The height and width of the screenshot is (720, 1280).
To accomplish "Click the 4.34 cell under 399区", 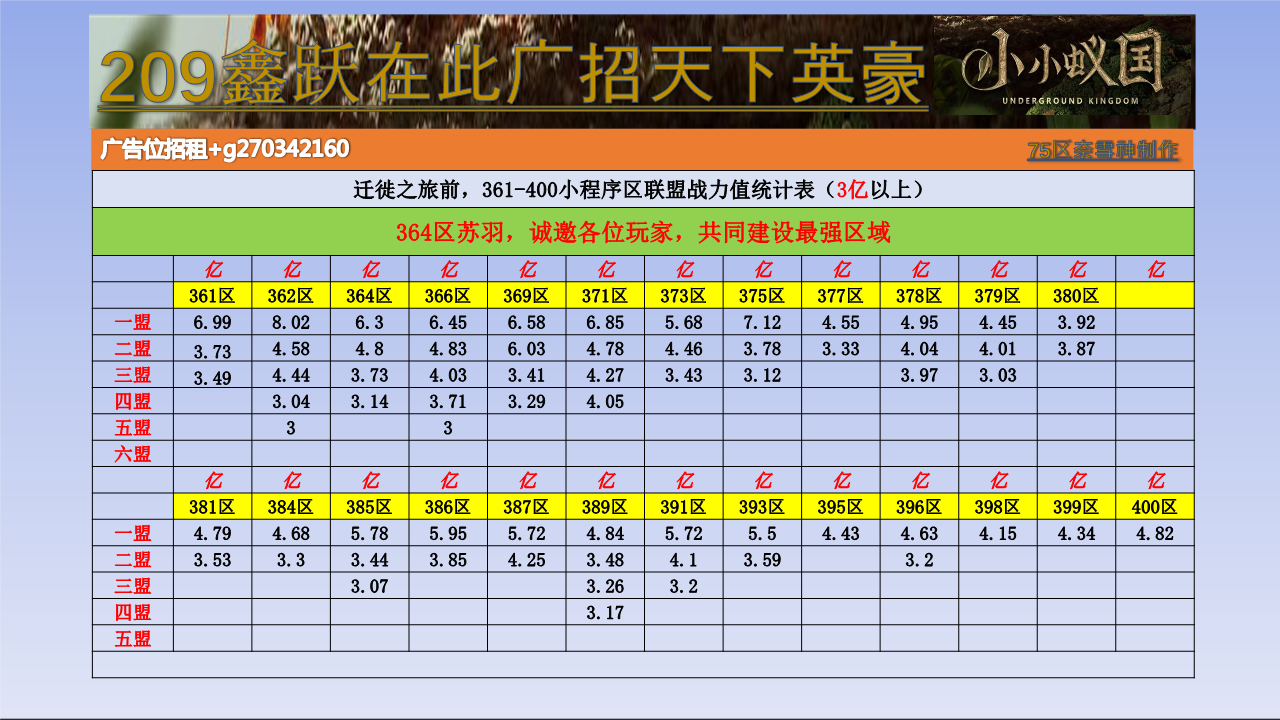I will (x=1076, y=534).
